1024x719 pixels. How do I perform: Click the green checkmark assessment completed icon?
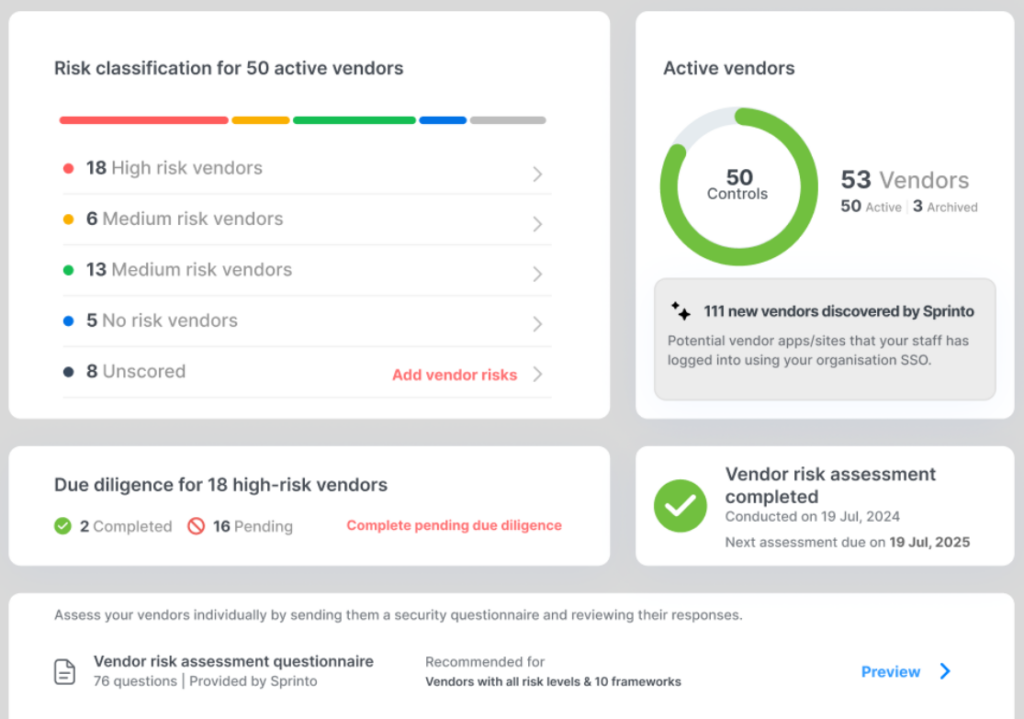point(680,506)
